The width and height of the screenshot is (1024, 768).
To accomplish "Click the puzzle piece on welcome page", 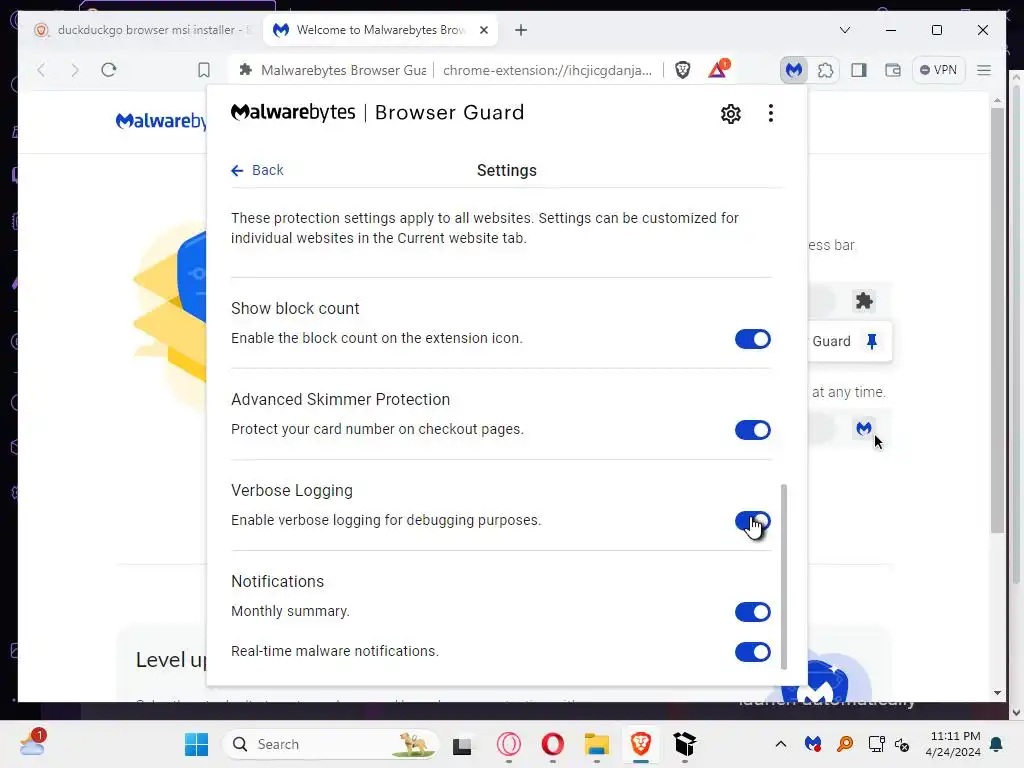I will pyautogui.click(x=863, y=301).
